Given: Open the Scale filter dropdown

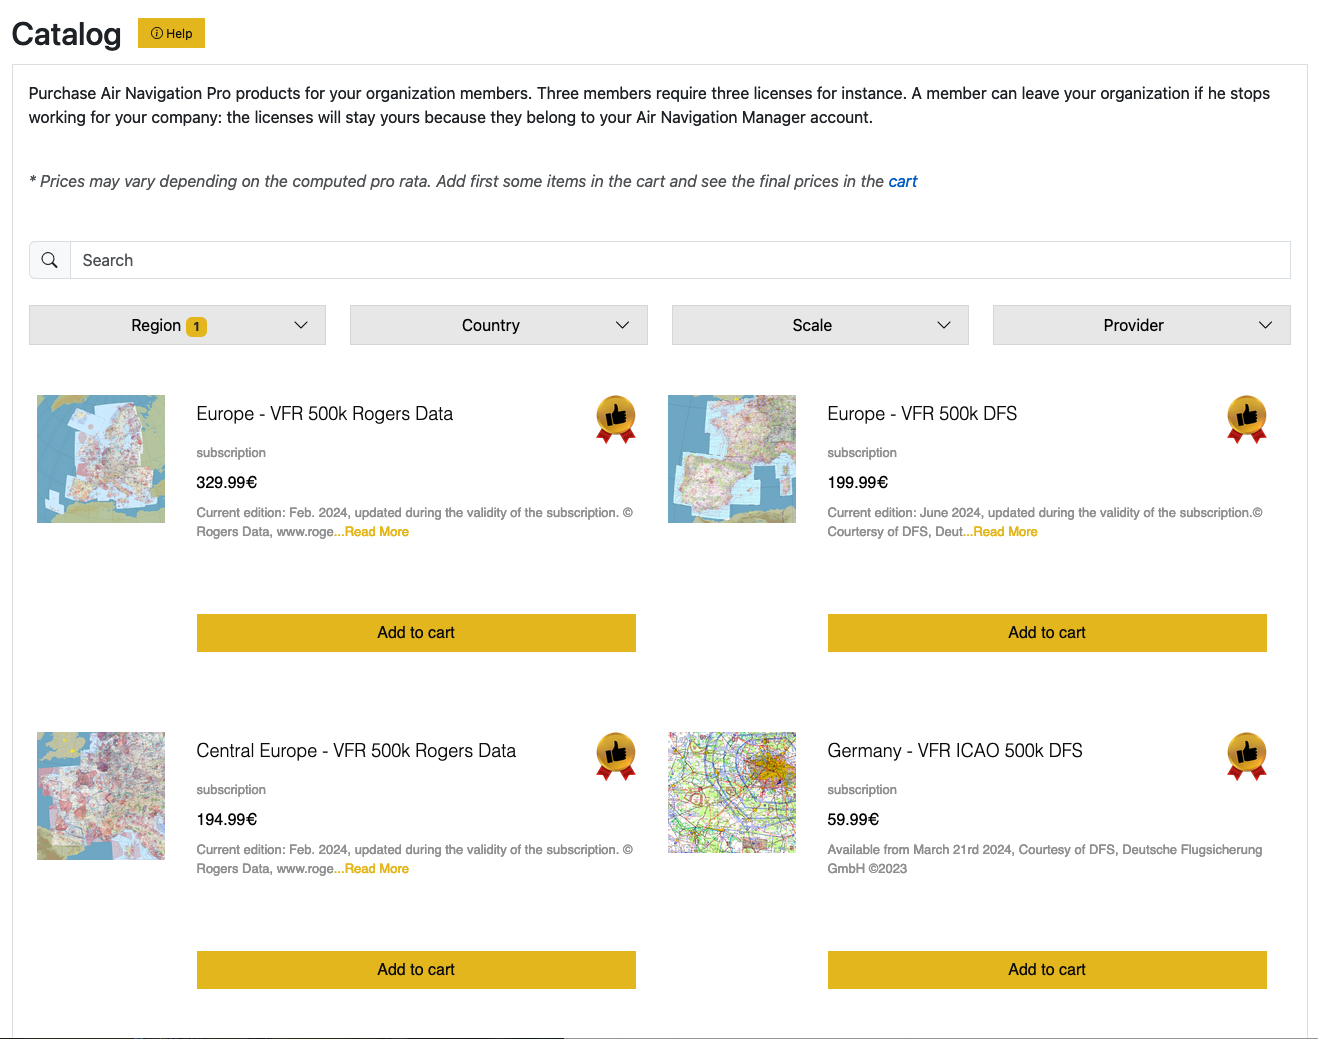Looking at the screenshot, I should click(x=820, y=325).
